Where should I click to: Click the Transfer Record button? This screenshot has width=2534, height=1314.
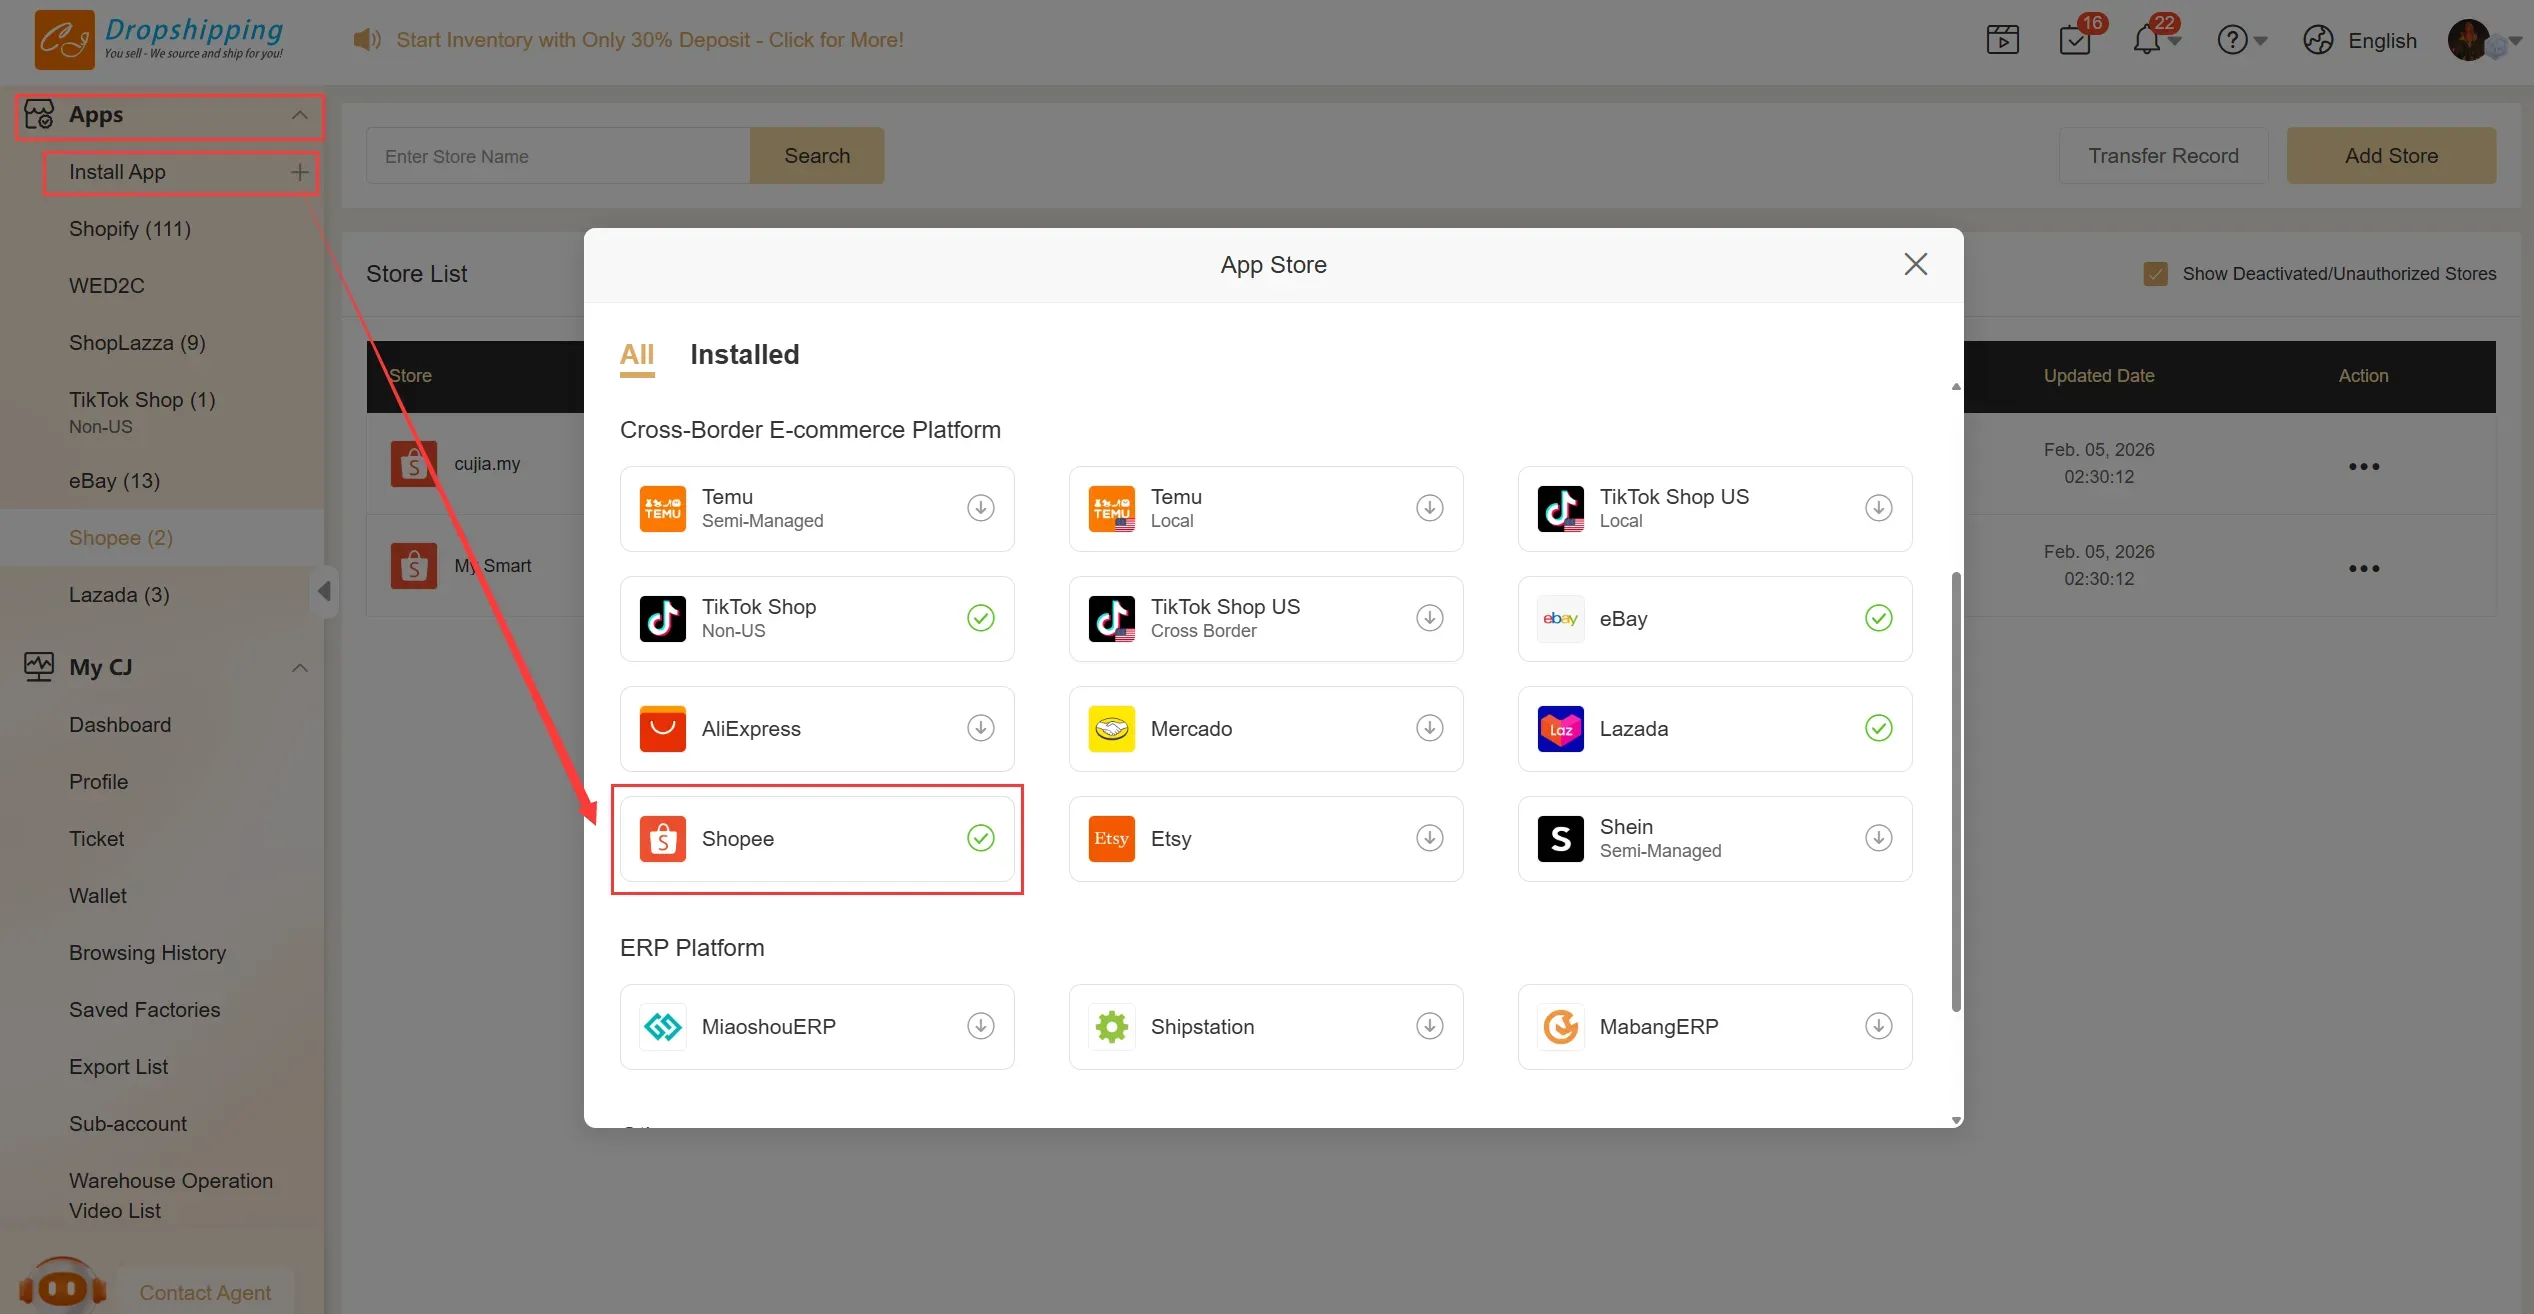[2162, 156]
